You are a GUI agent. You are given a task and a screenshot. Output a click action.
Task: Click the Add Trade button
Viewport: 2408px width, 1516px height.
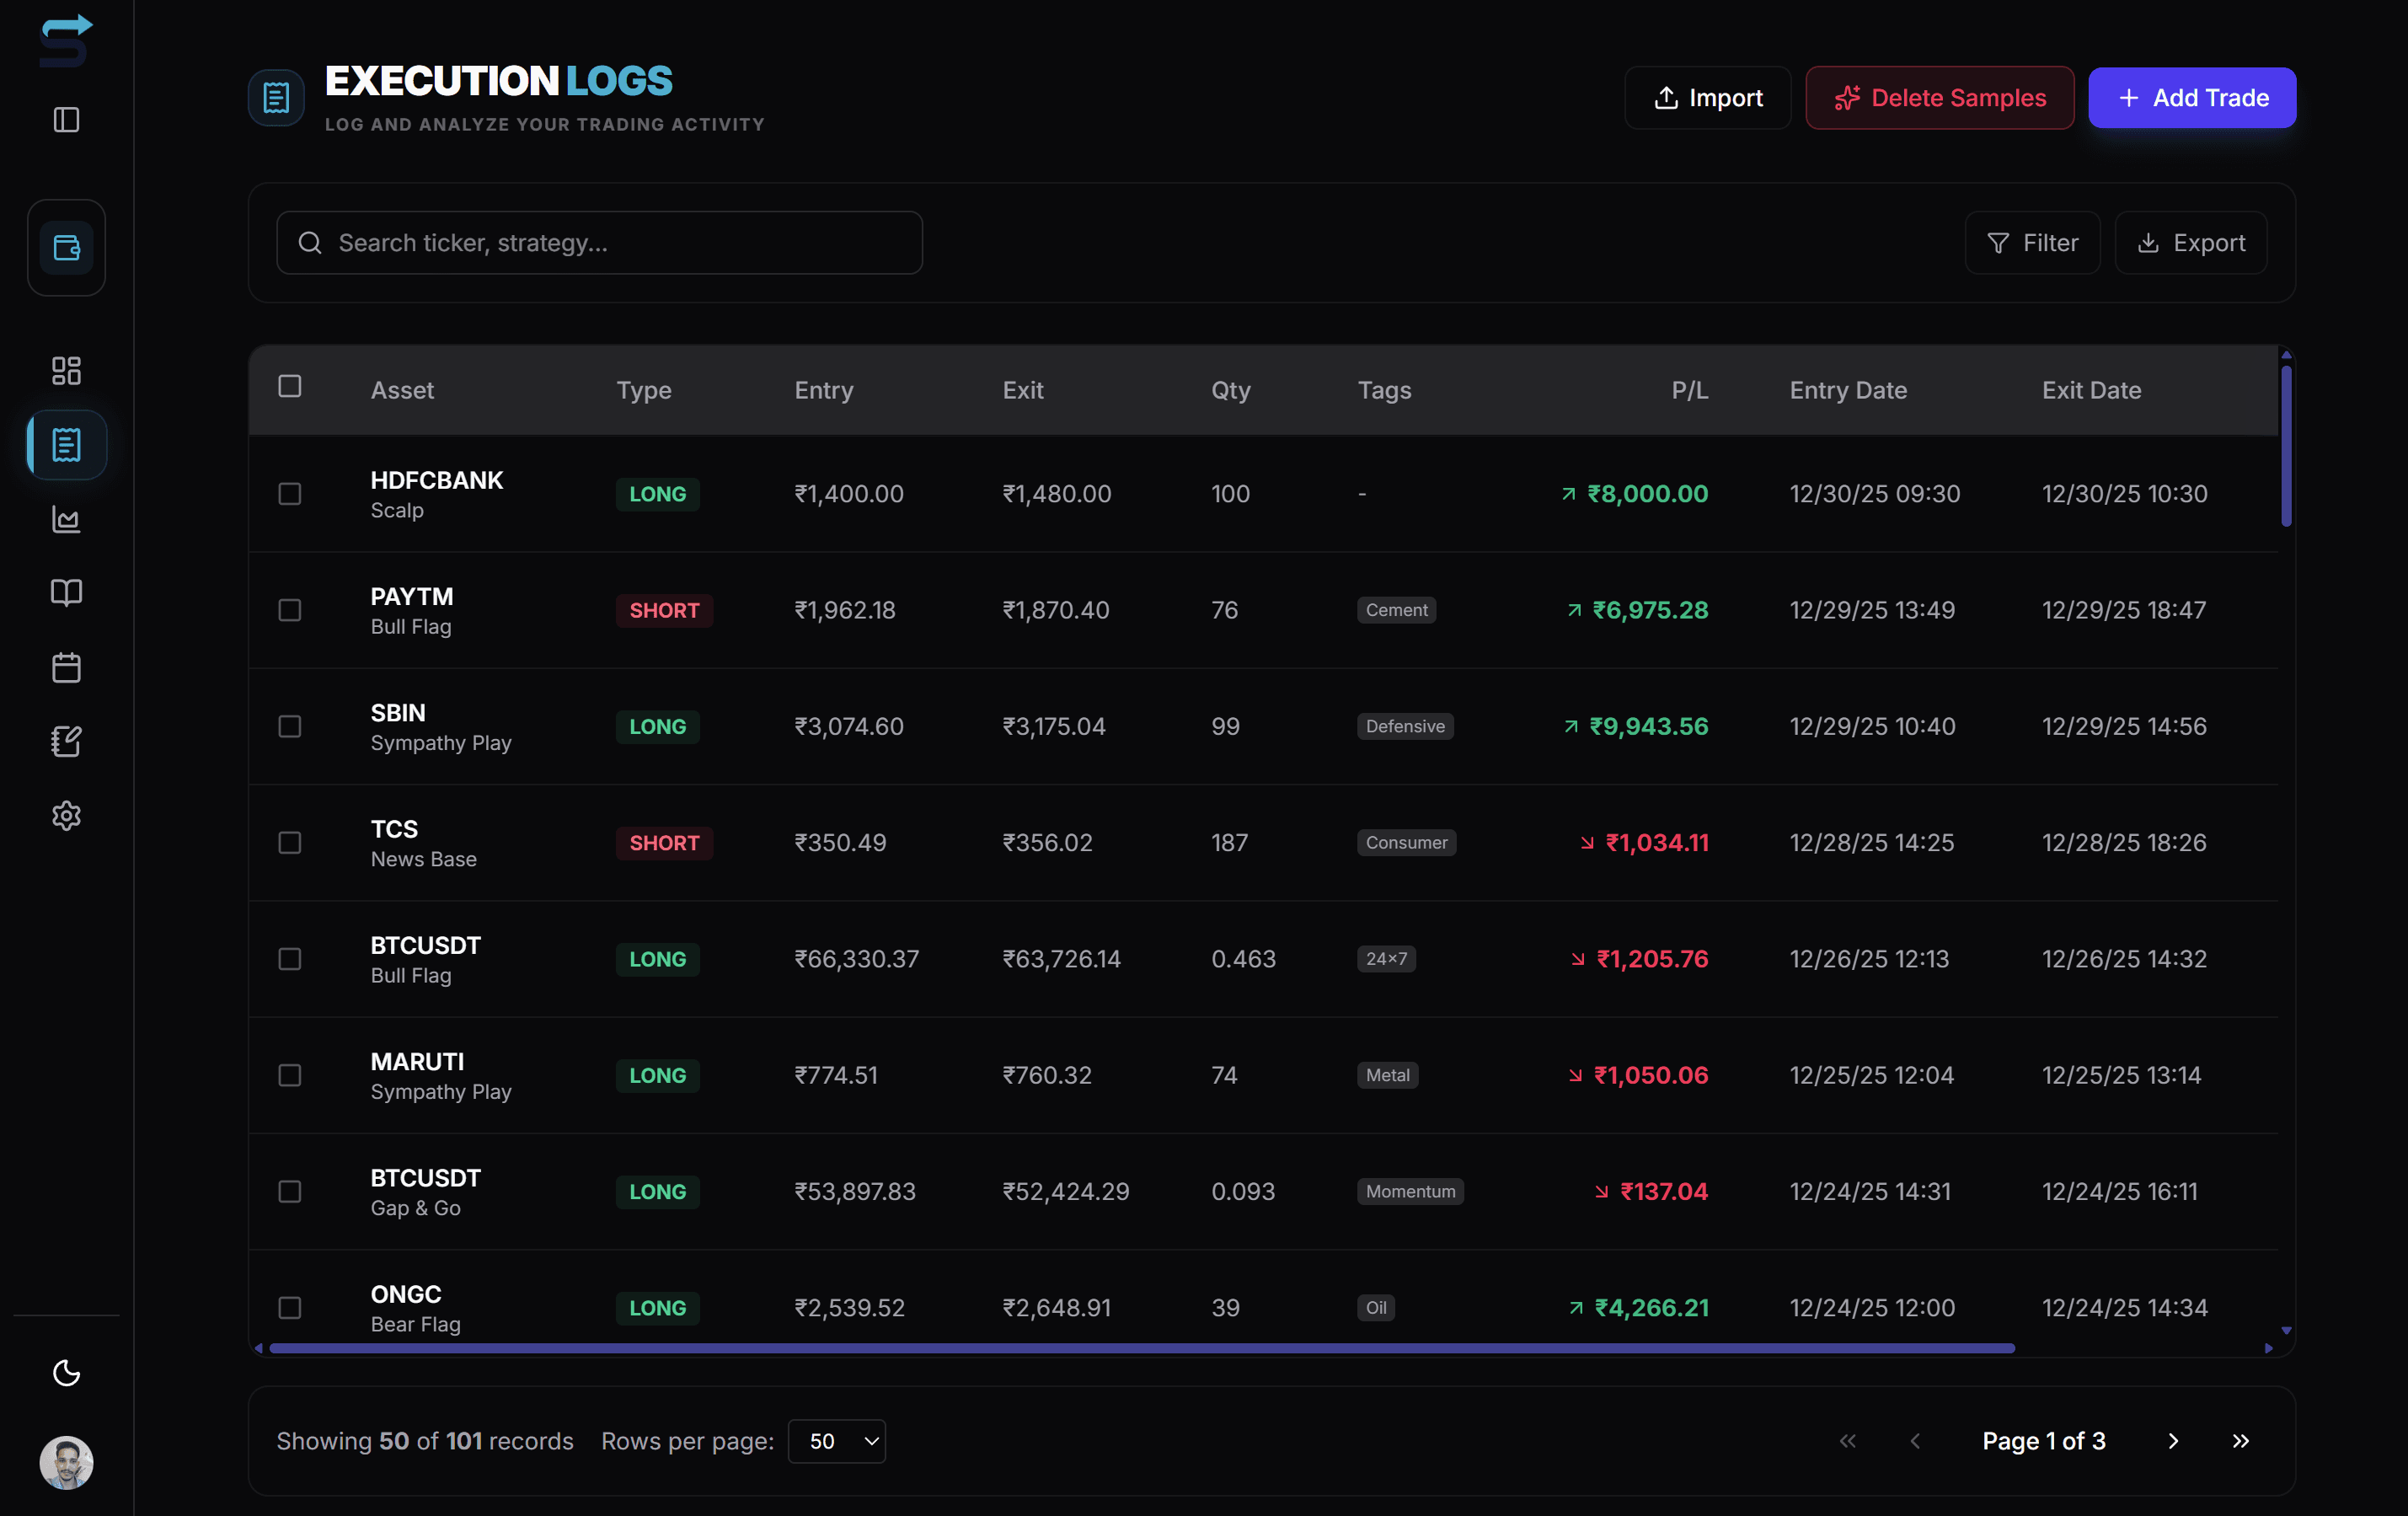[2191, 97]
